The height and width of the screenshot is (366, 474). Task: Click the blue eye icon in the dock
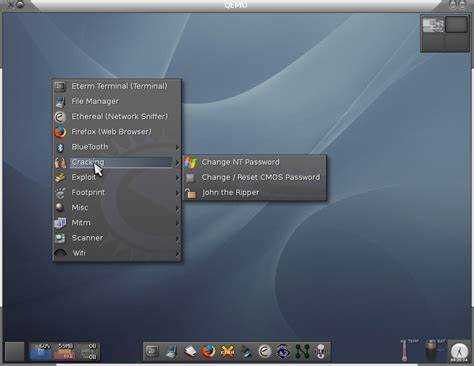pos(283,352)
